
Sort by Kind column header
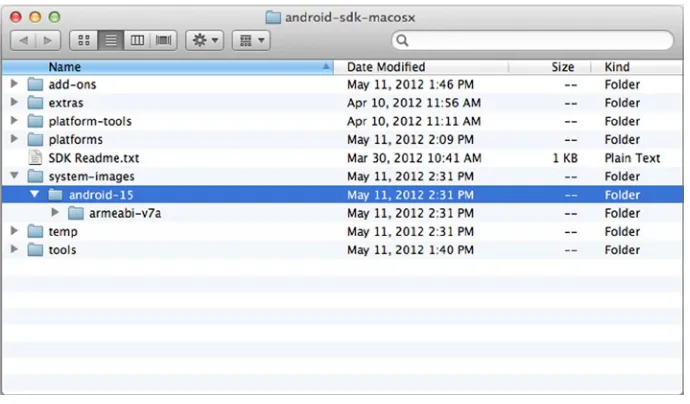637,67
